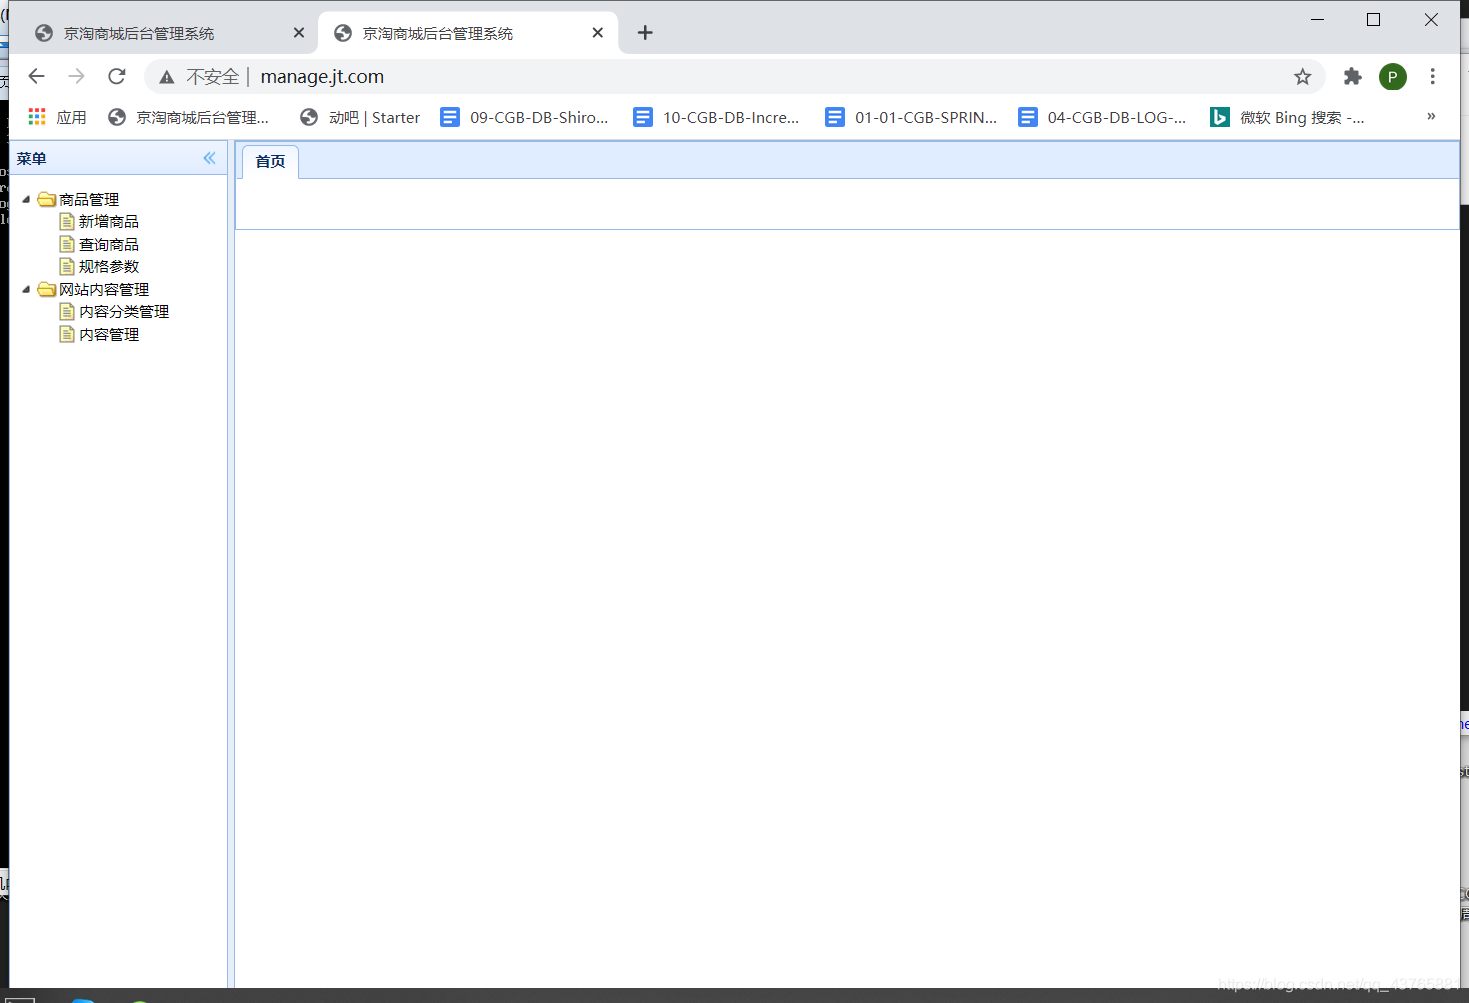Open 内容分类管理 in the menu tree
The image size is (1469, 1003).
click(124, 311)
